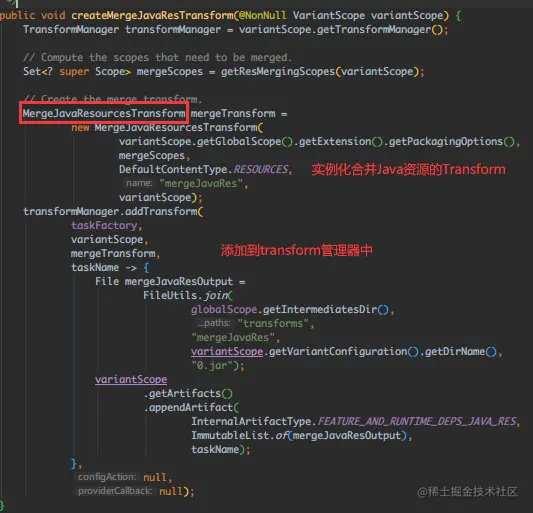Click the .getArtifacts() call

[x=188, y=394]
